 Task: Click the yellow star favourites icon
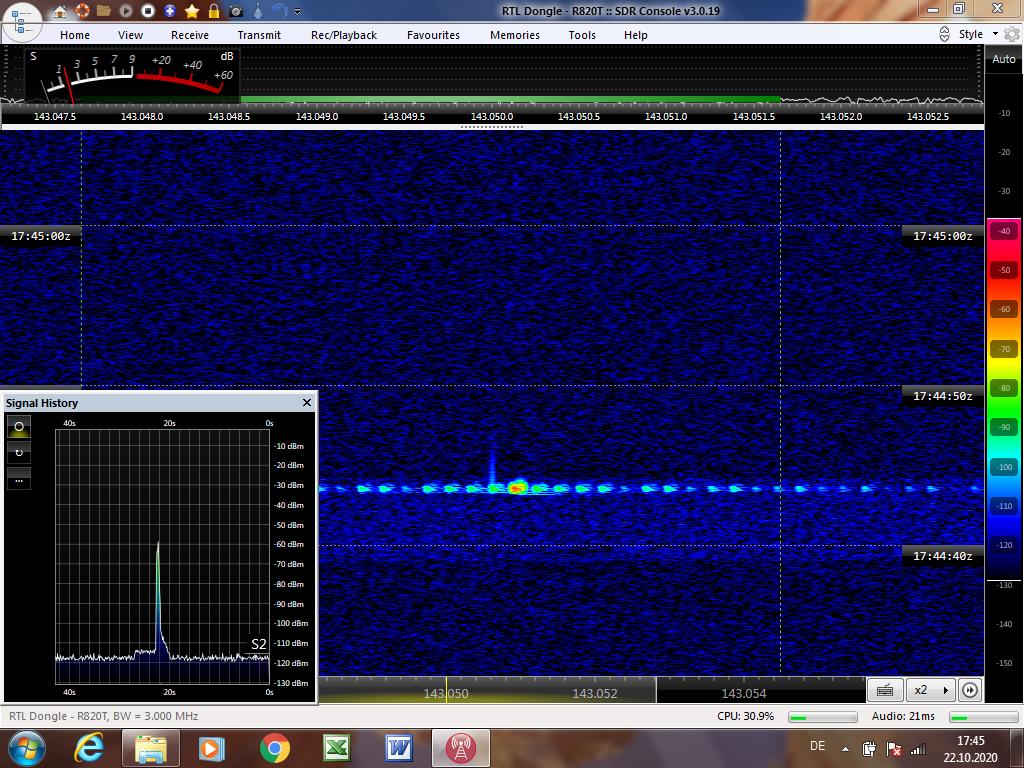(192, 11)
